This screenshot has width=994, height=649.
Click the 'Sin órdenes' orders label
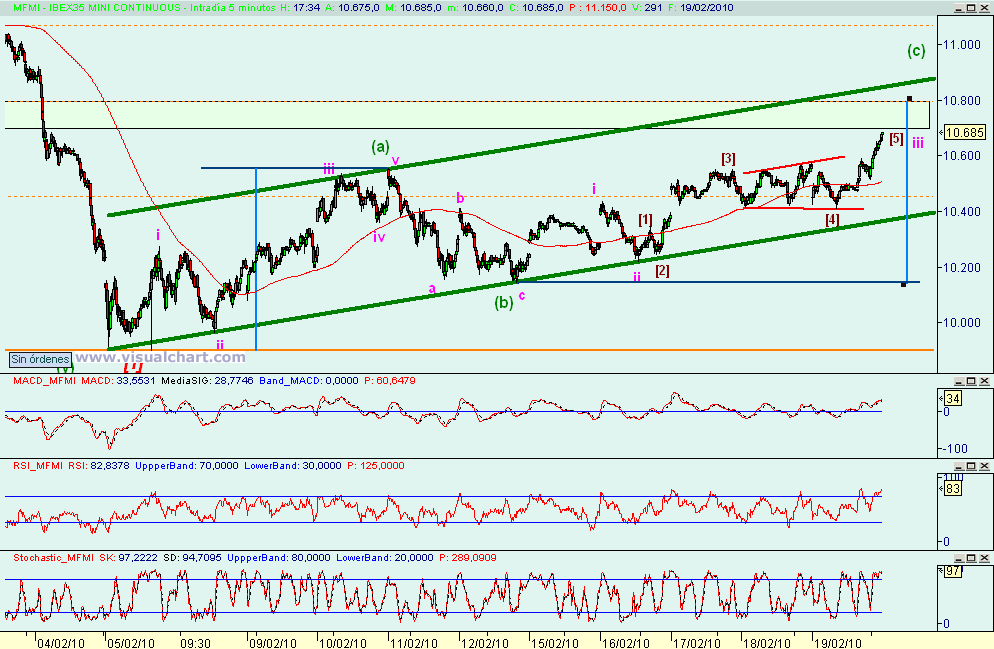(40, 359)
